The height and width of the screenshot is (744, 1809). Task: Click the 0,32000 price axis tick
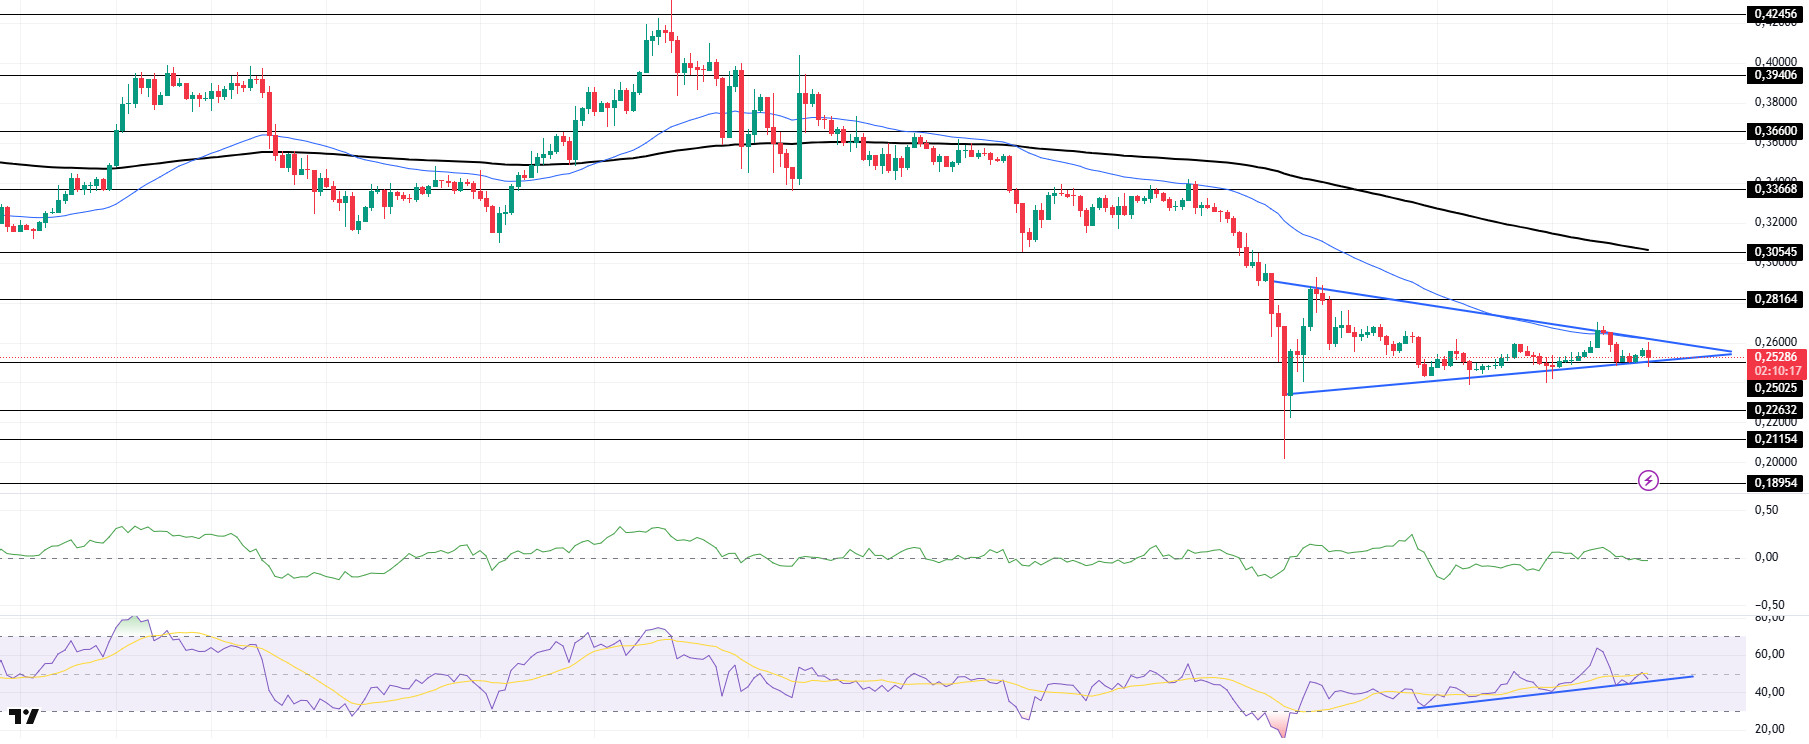pos(1776,222)
